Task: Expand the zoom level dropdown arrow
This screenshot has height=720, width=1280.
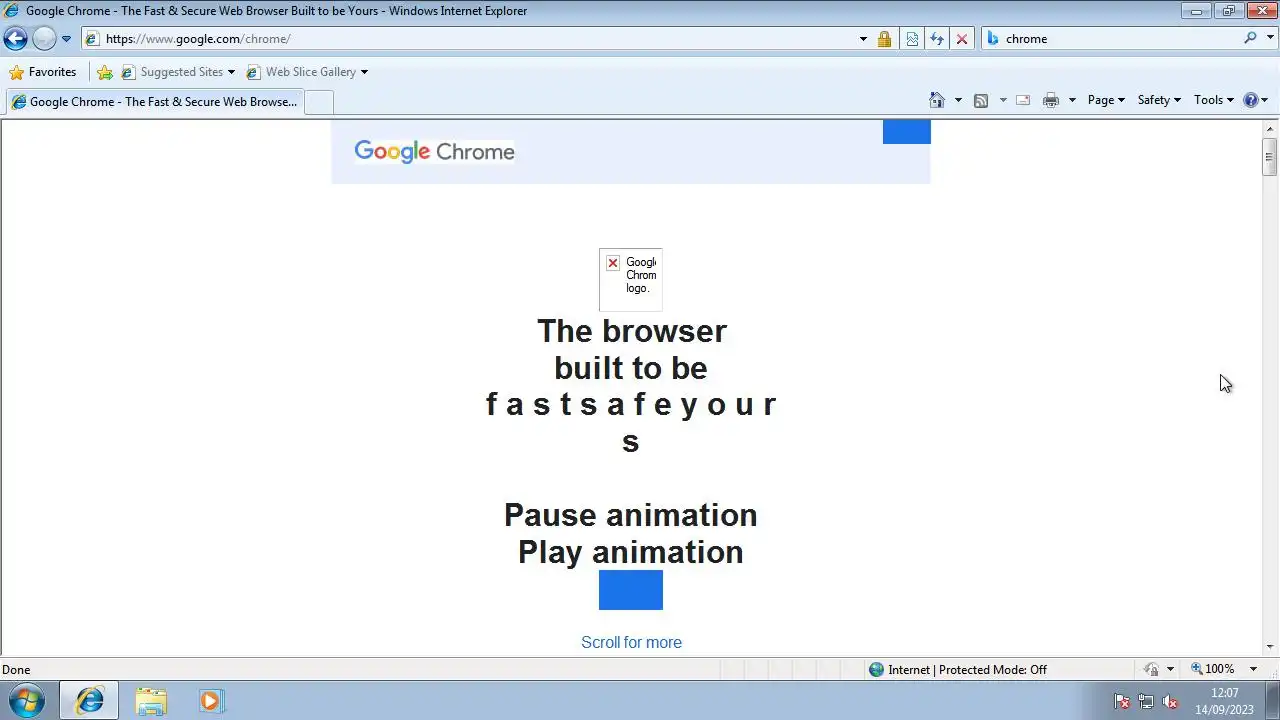Action: point(1253,669)
